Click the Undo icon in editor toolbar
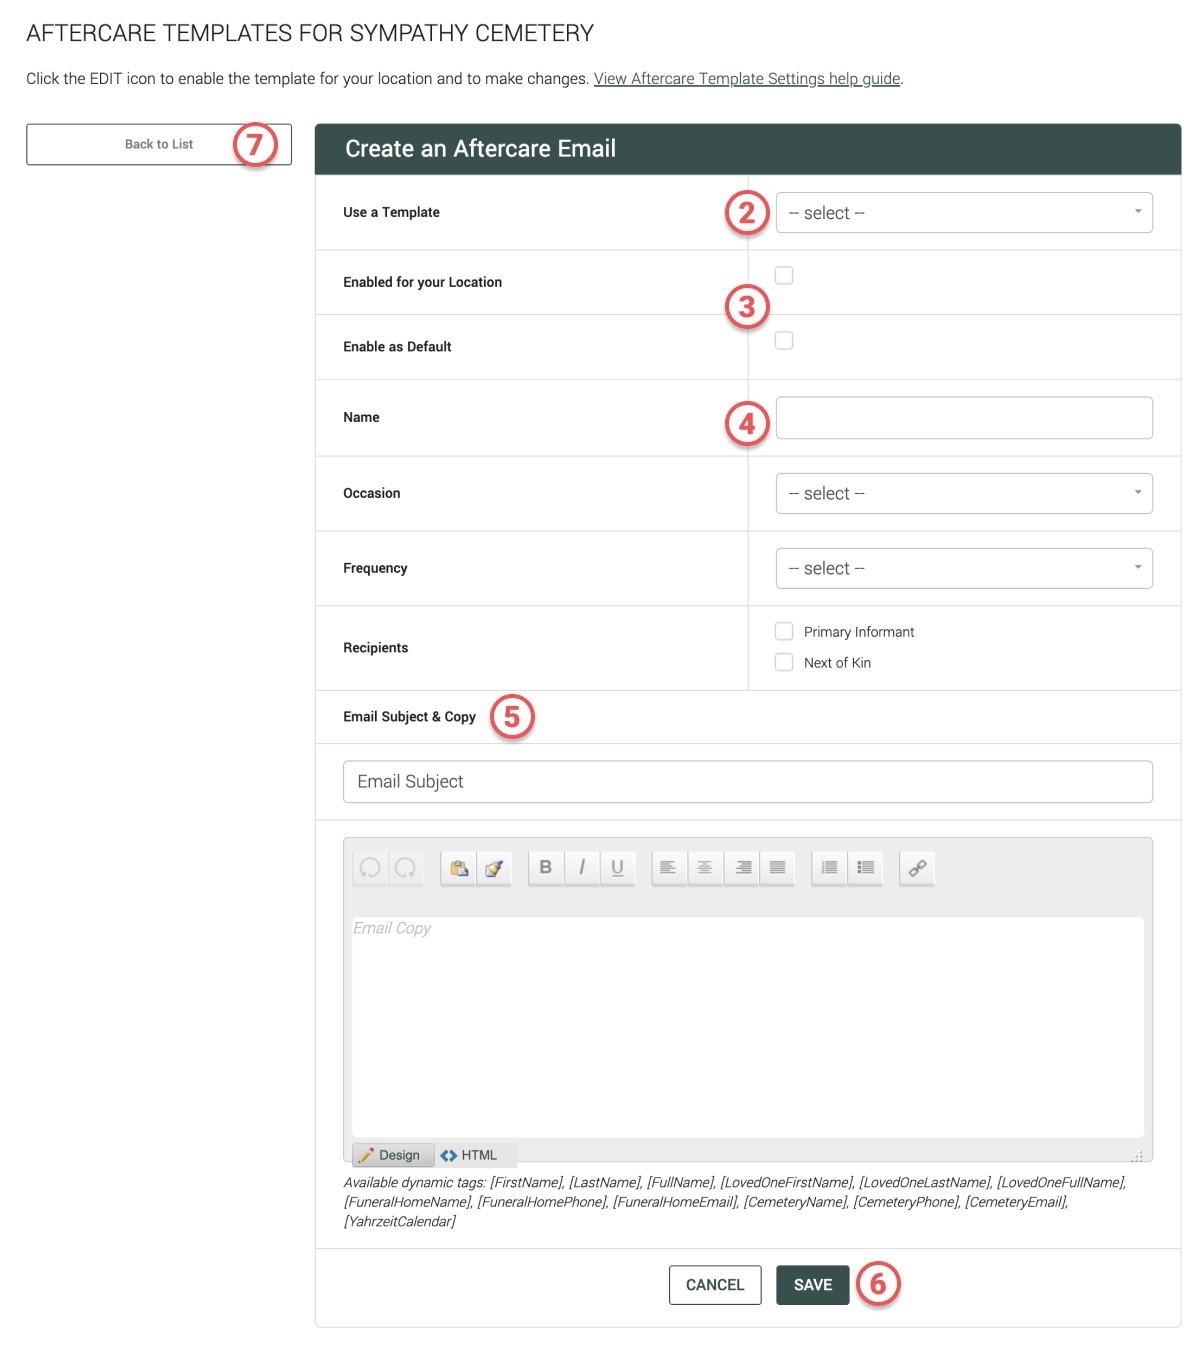The image size is (1200, 1350). (370, 867)
